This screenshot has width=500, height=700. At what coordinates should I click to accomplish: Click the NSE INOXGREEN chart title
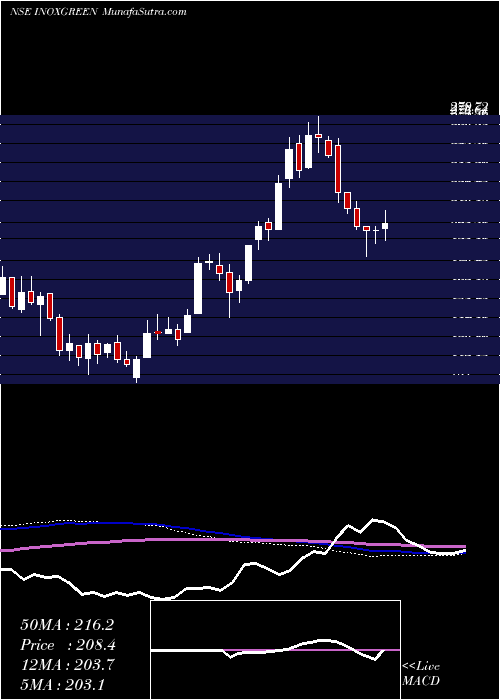click(x=54, y=12)
